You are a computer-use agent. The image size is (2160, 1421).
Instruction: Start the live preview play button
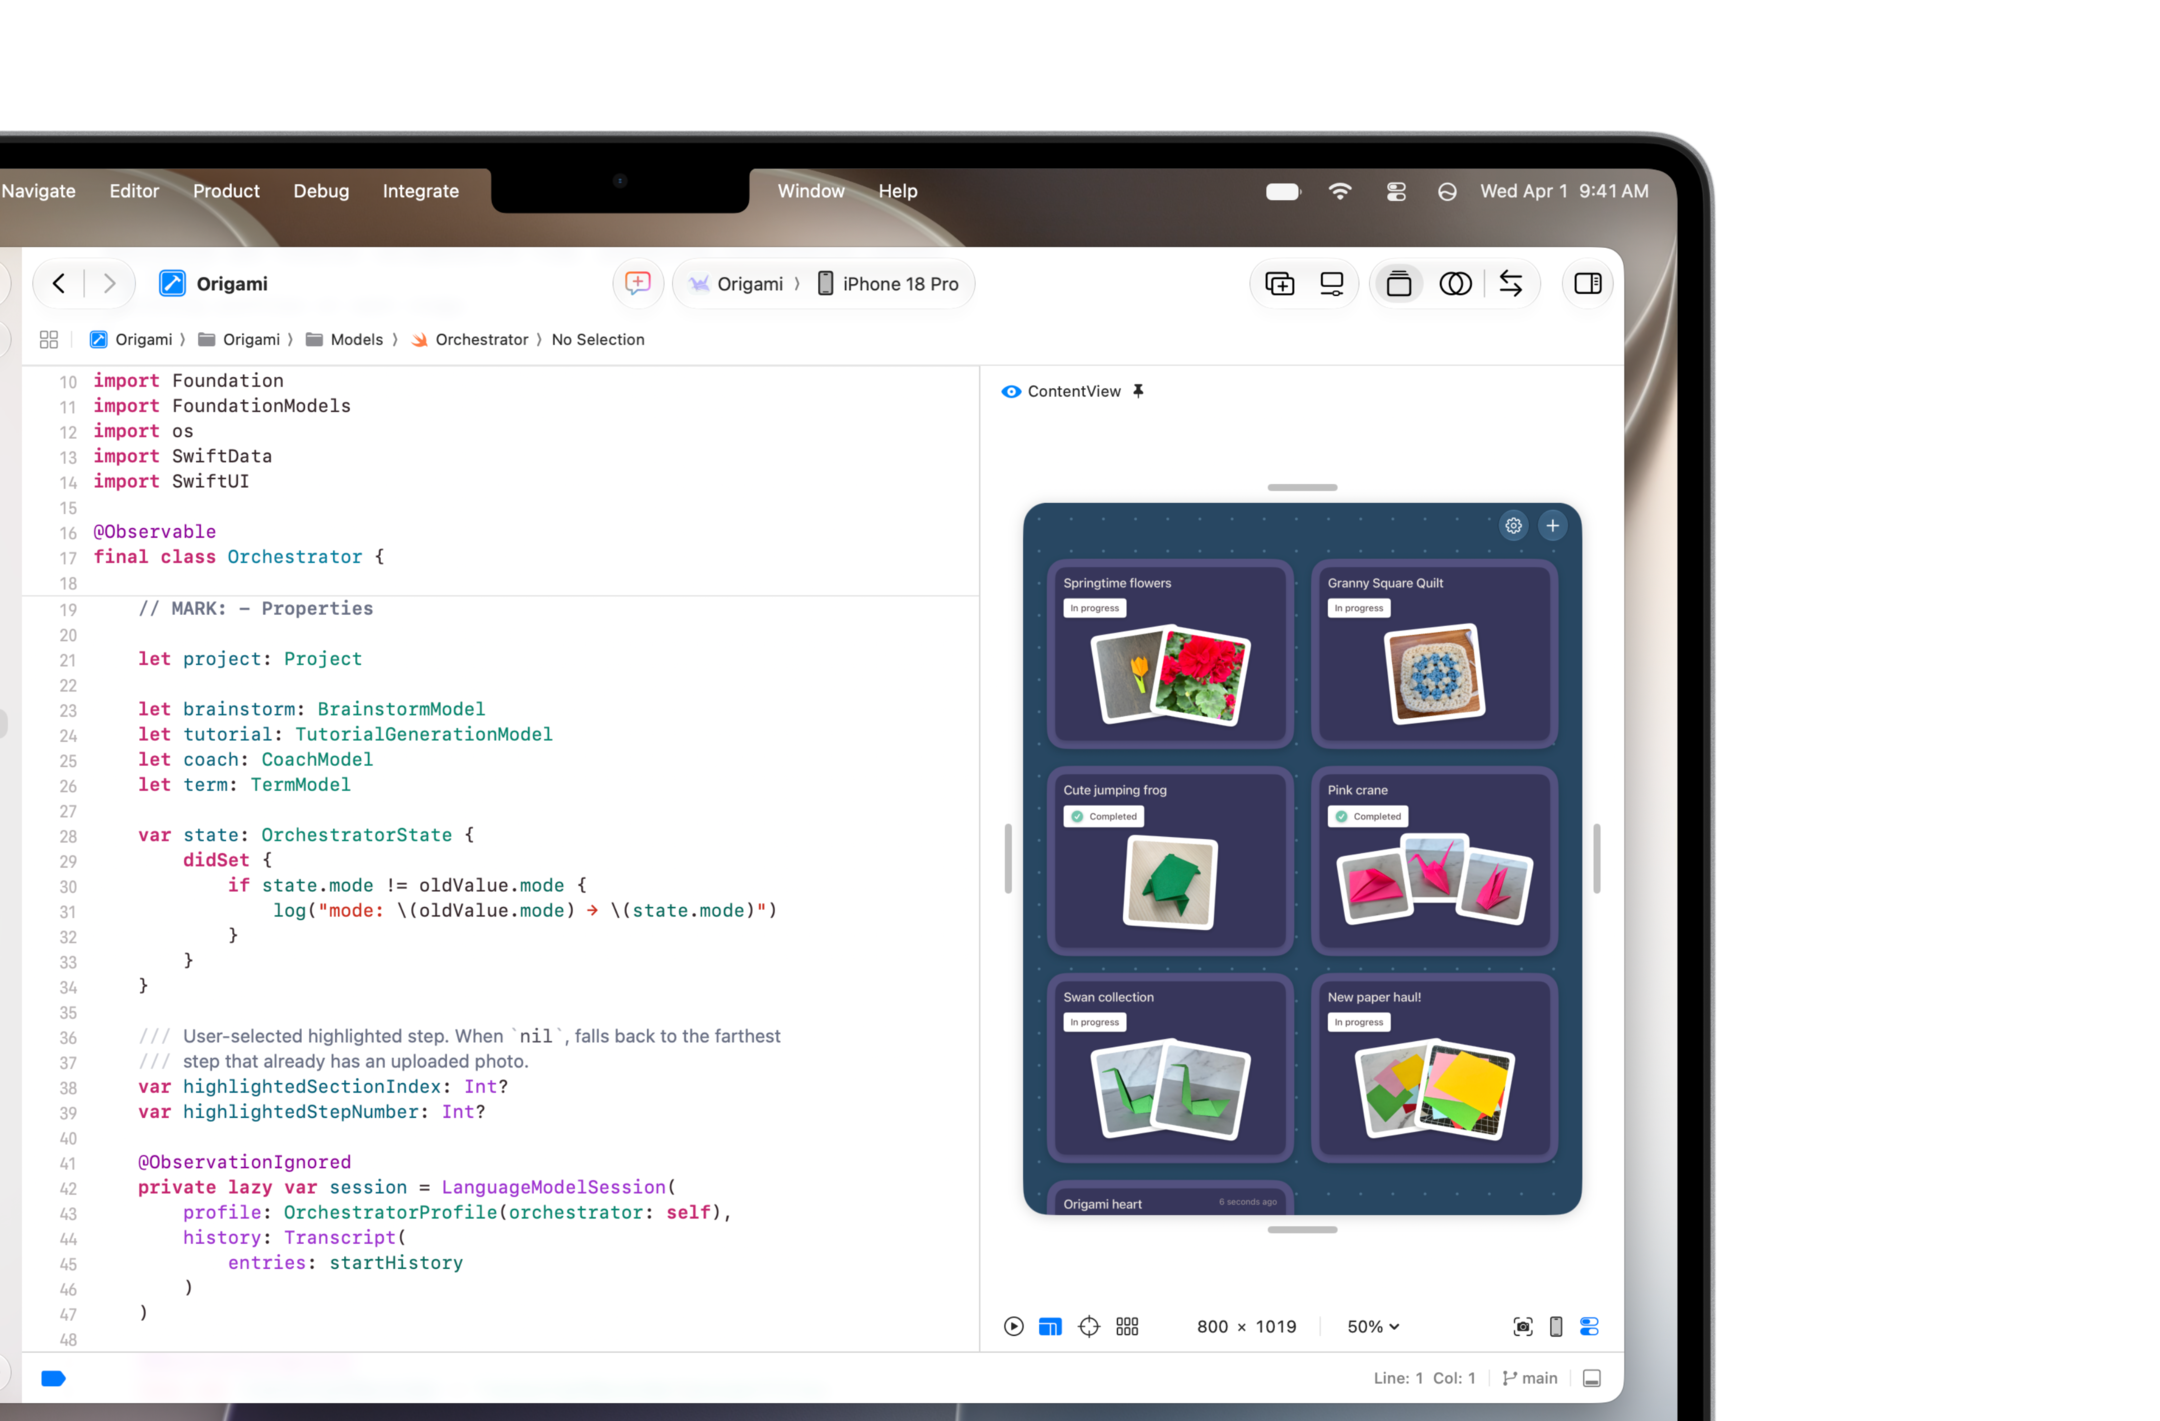click(x=1013, y=1326)
